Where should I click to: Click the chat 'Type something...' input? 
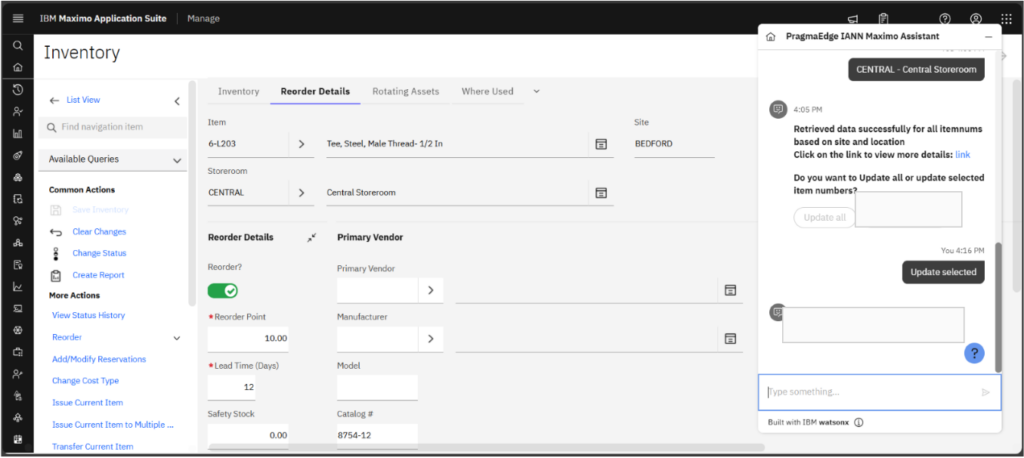pos(872,392)
